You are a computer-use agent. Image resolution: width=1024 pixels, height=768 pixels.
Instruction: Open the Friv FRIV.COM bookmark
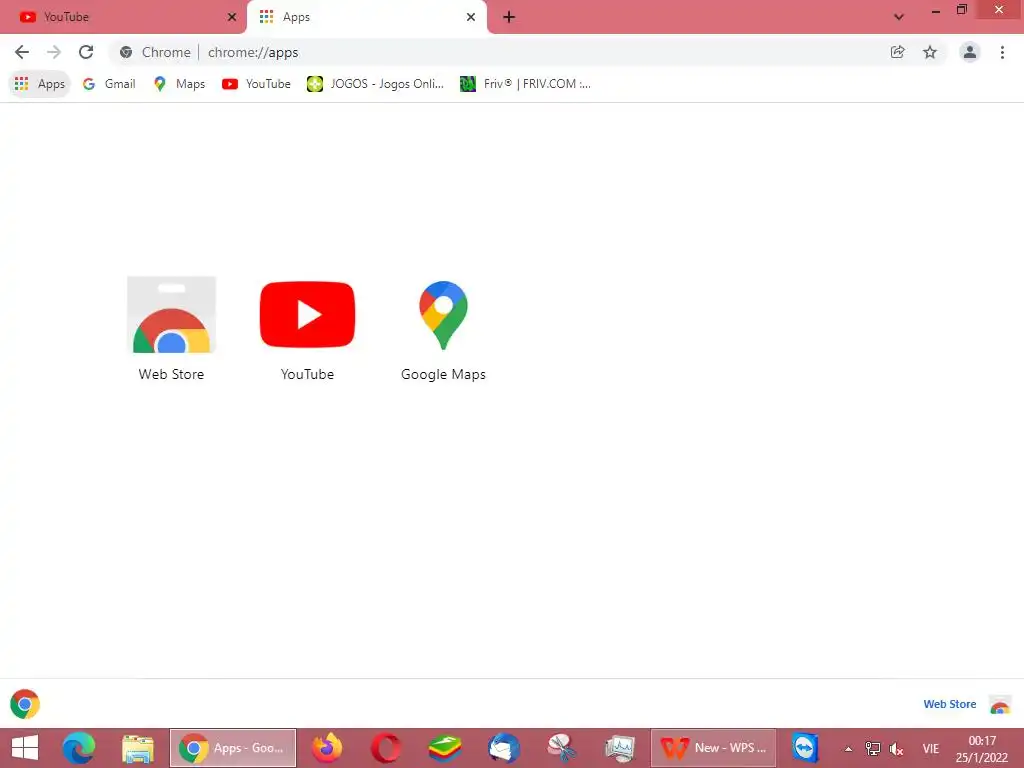(x=526, y=84)
